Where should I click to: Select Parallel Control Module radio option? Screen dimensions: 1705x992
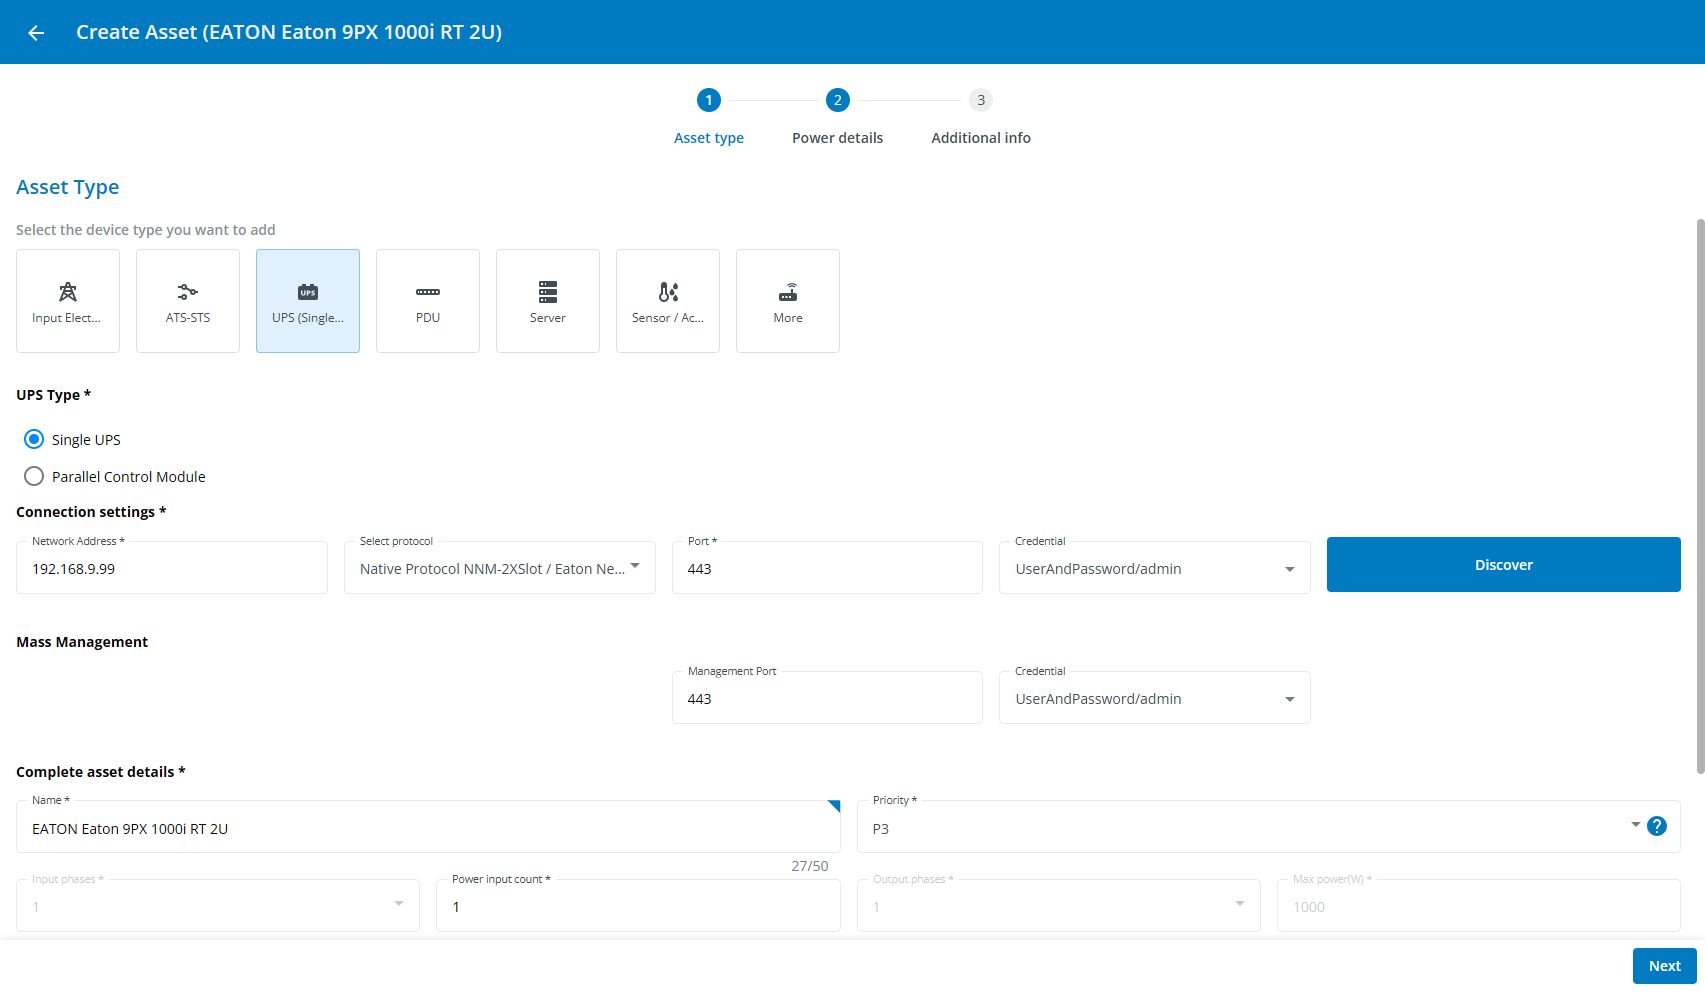pyautogui.click(x=34, y=477)
